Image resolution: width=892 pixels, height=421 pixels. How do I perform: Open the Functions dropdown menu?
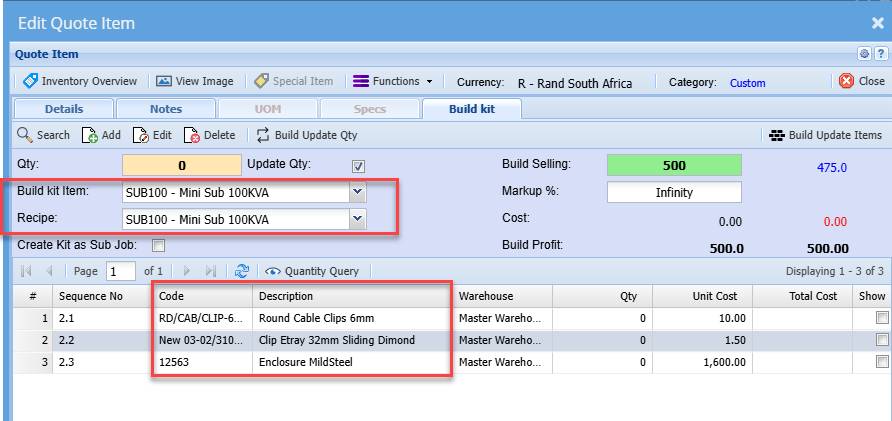coord(393,81)
